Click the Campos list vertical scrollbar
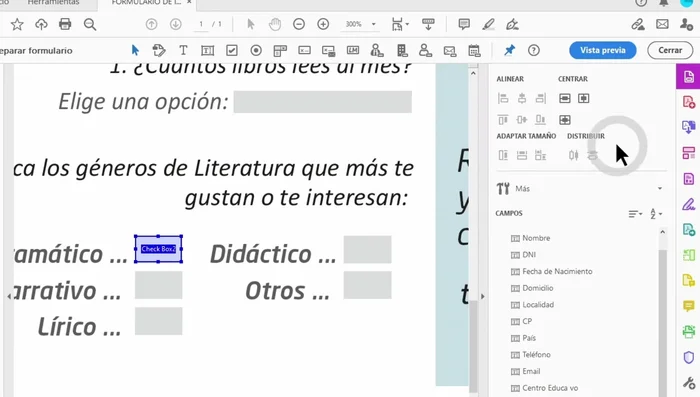This screenshot has height=397, width=700. [x=662, y=322]
